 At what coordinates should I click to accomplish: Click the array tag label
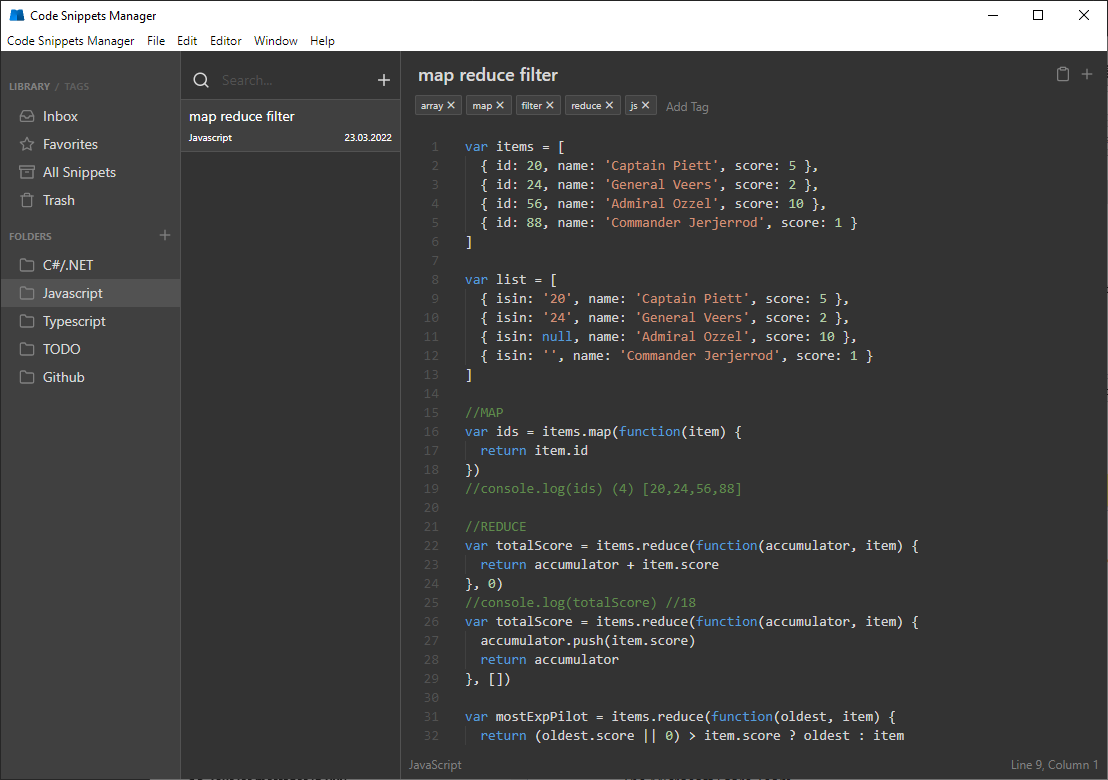(432, 105)
